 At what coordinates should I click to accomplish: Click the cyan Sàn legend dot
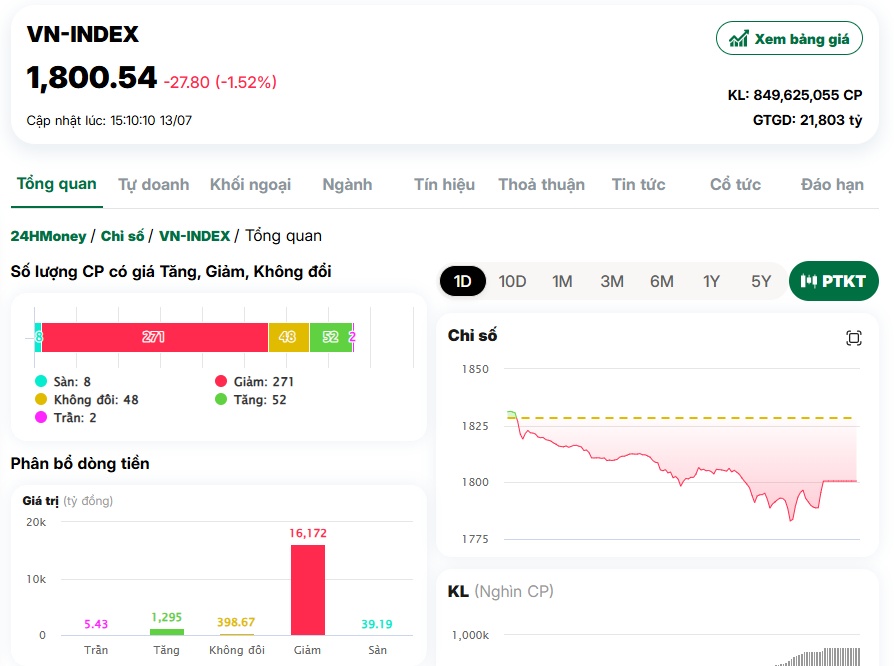pyautogui.click(x=41, y=381)
